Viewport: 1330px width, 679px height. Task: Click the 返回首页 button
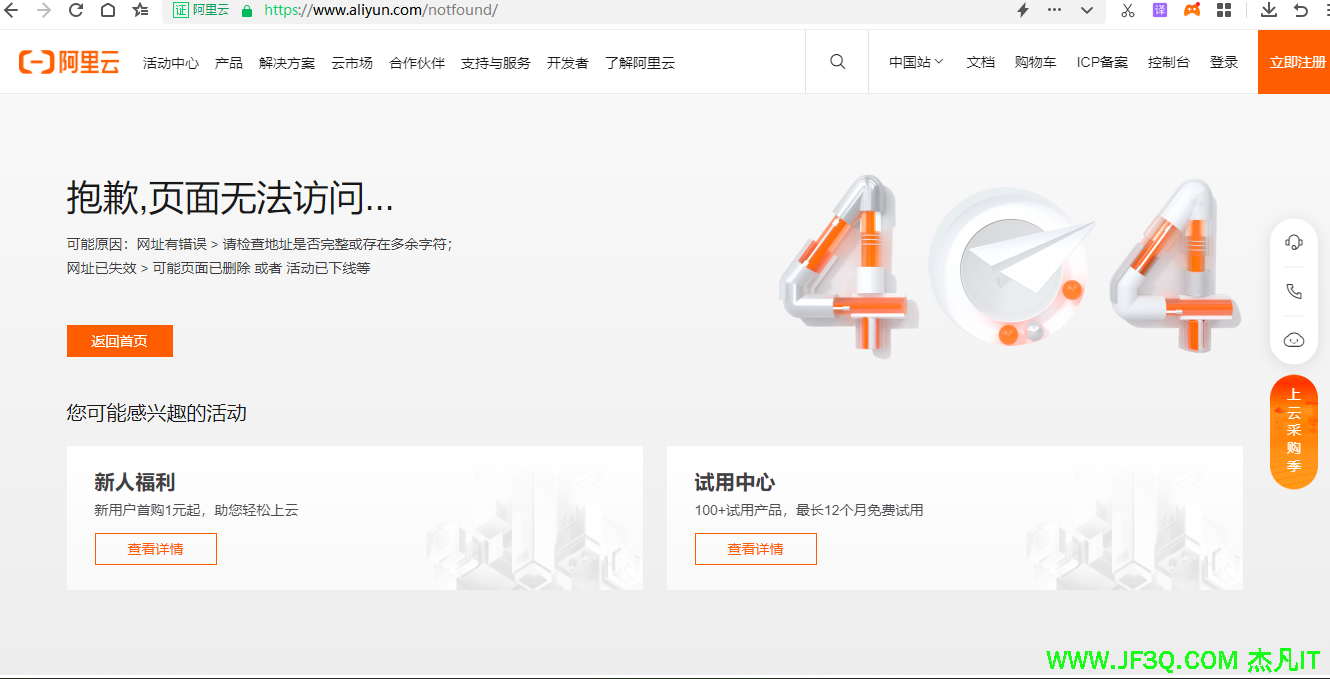pos(120,341)
